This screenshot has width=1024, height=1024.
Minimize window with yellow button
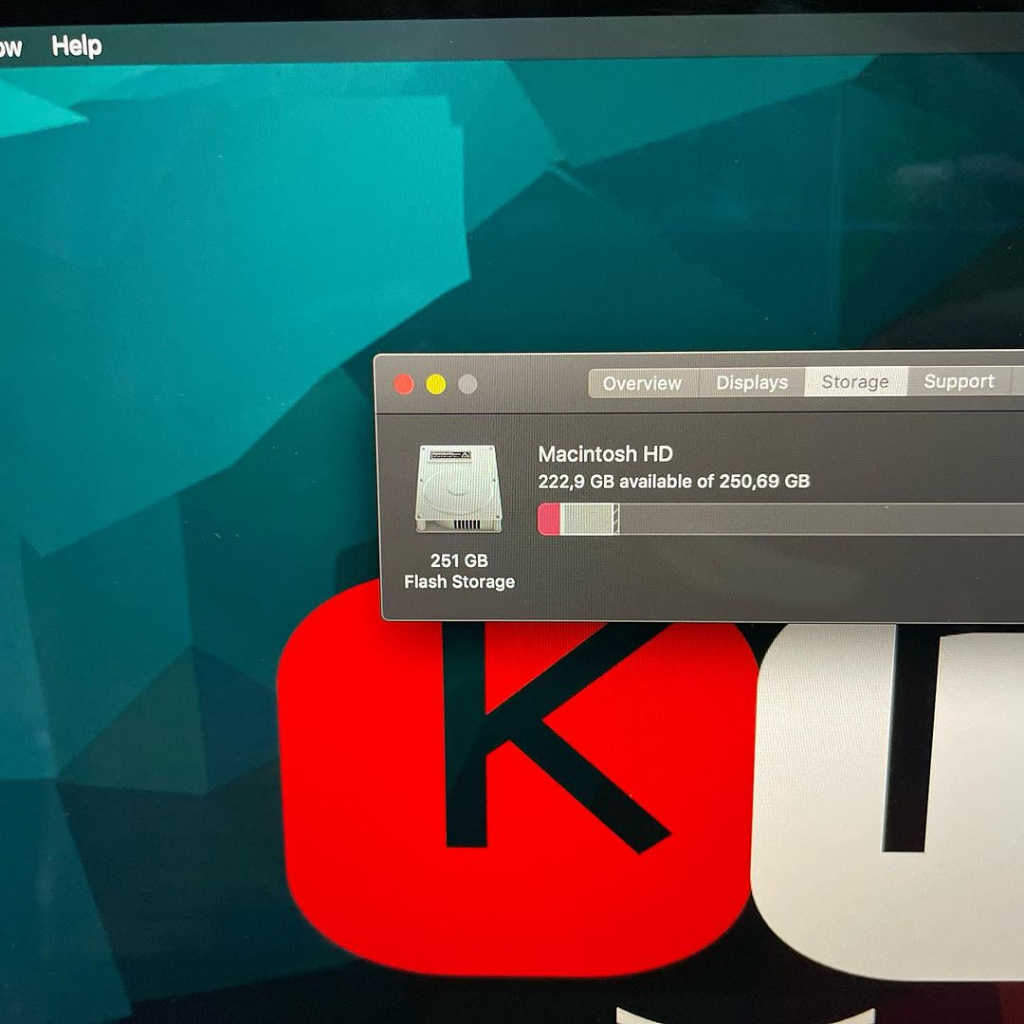point(436,384)
